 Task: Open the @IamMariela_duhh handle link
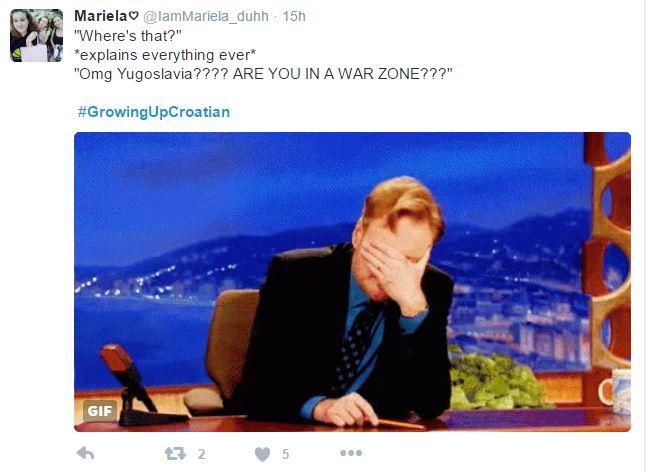tap(206, 16)
